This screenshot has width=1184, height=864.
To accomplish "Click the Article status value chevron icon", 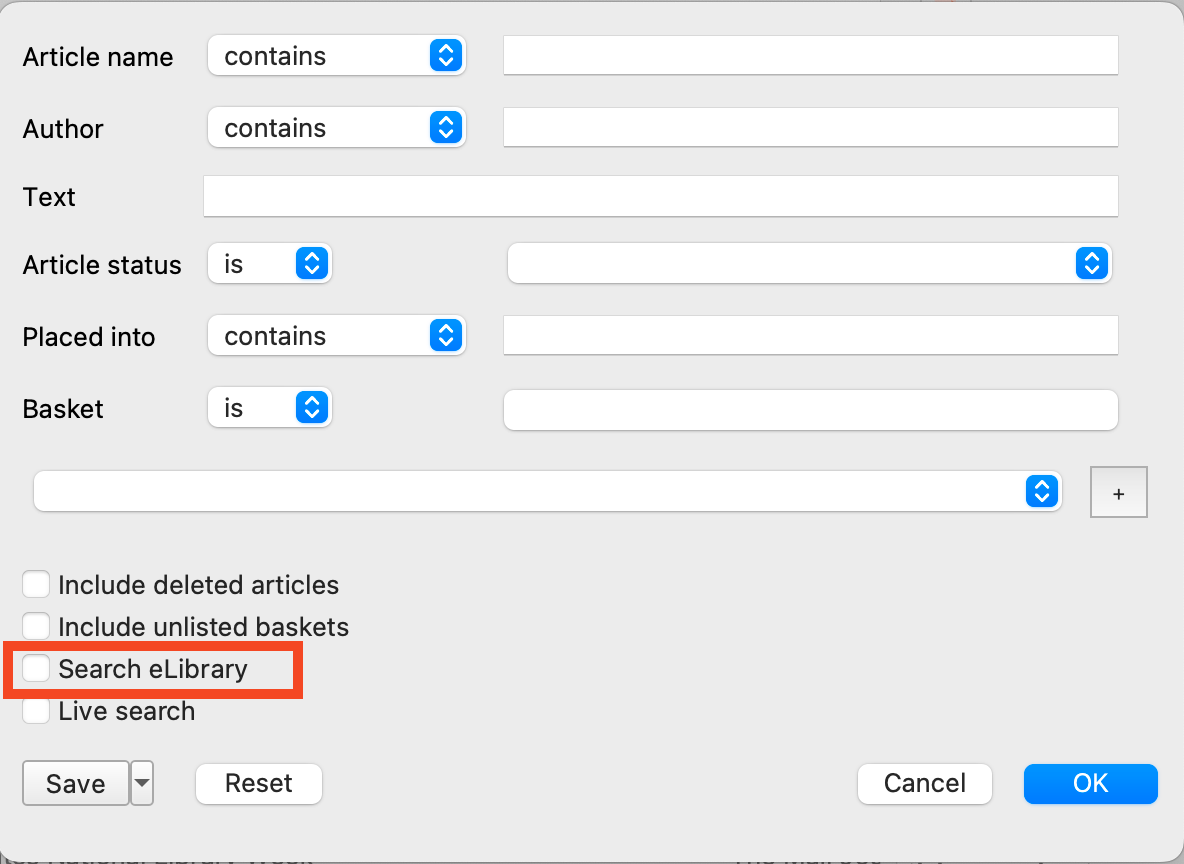I will 1092,263.
